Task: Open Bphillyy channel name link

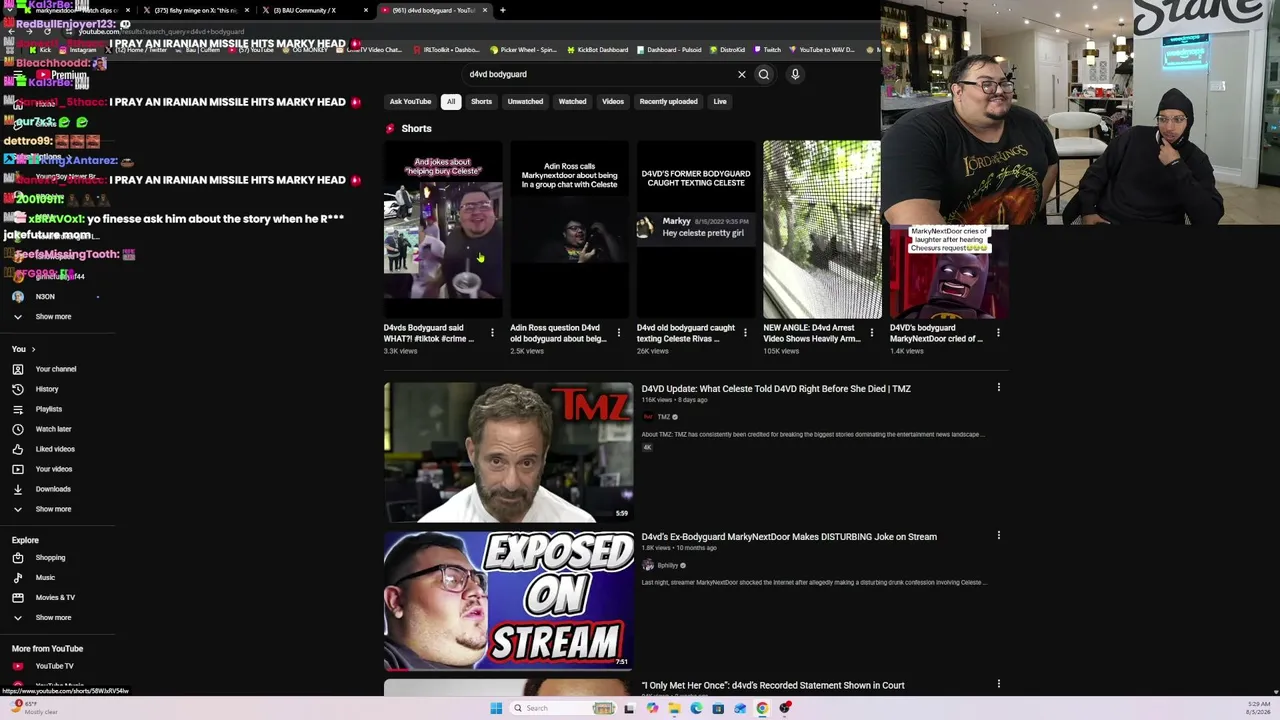Action: click(667, 566)
